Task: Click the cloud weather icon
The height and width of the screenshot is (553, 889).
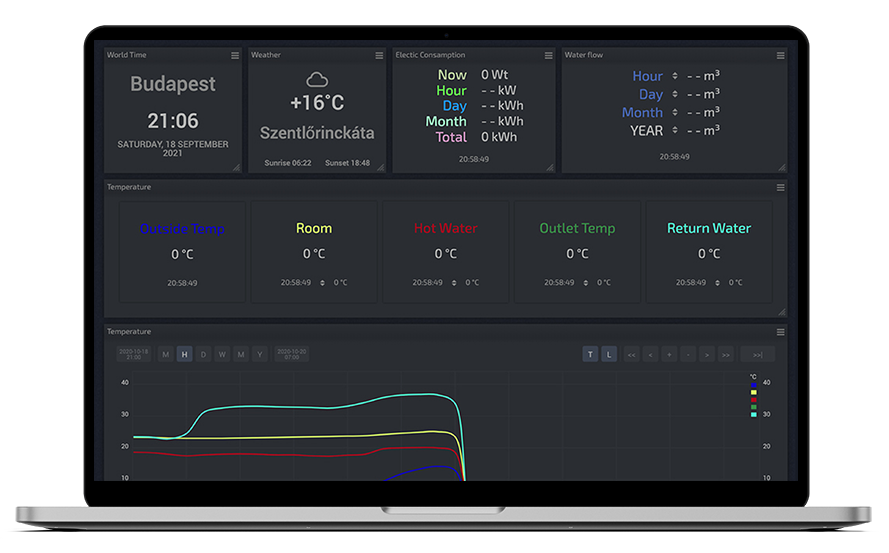Action: tap(317, 80)
